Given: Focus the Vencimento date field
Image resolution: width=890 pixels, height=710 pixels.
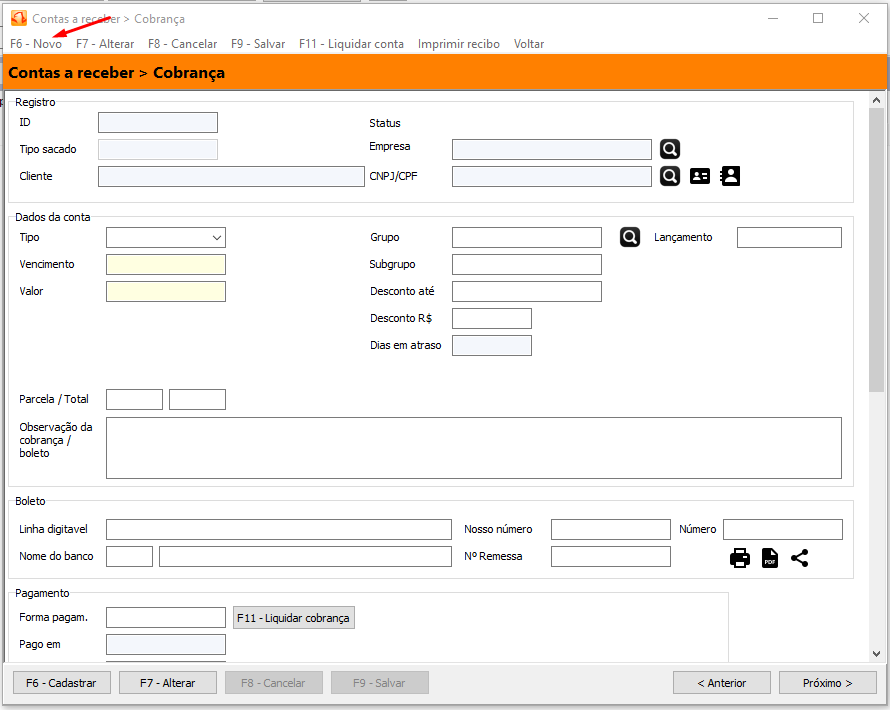Looking at the screenshot, I should click(166, 265).
